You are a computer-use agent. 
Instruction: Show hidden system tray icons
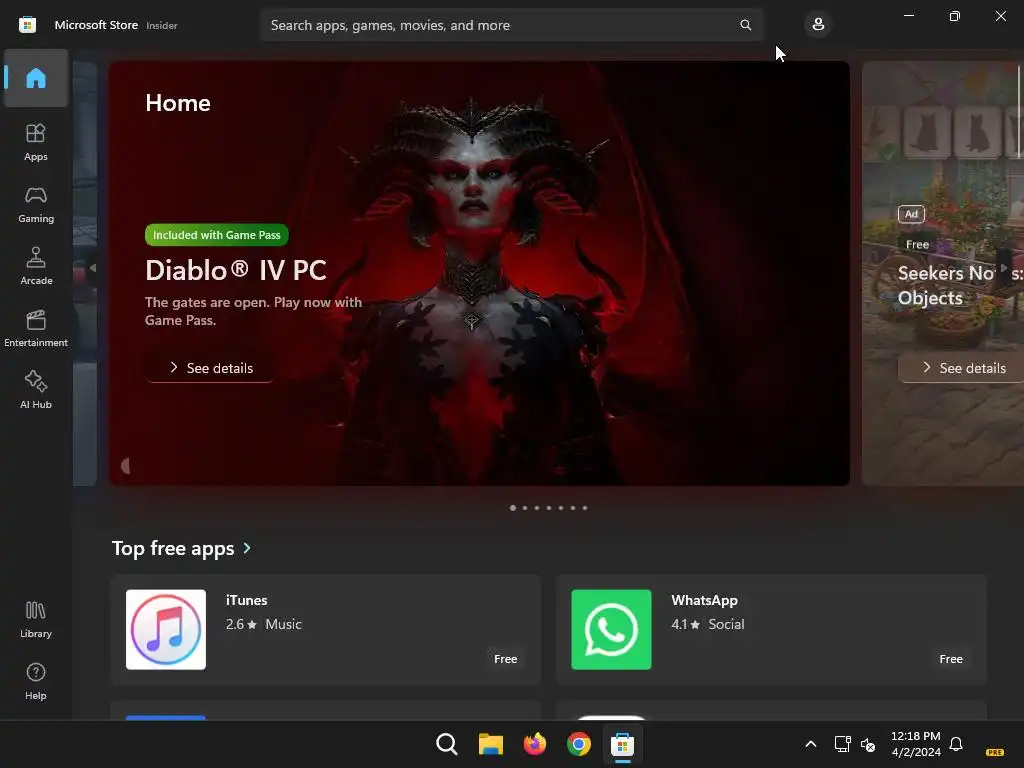(810, 744)
